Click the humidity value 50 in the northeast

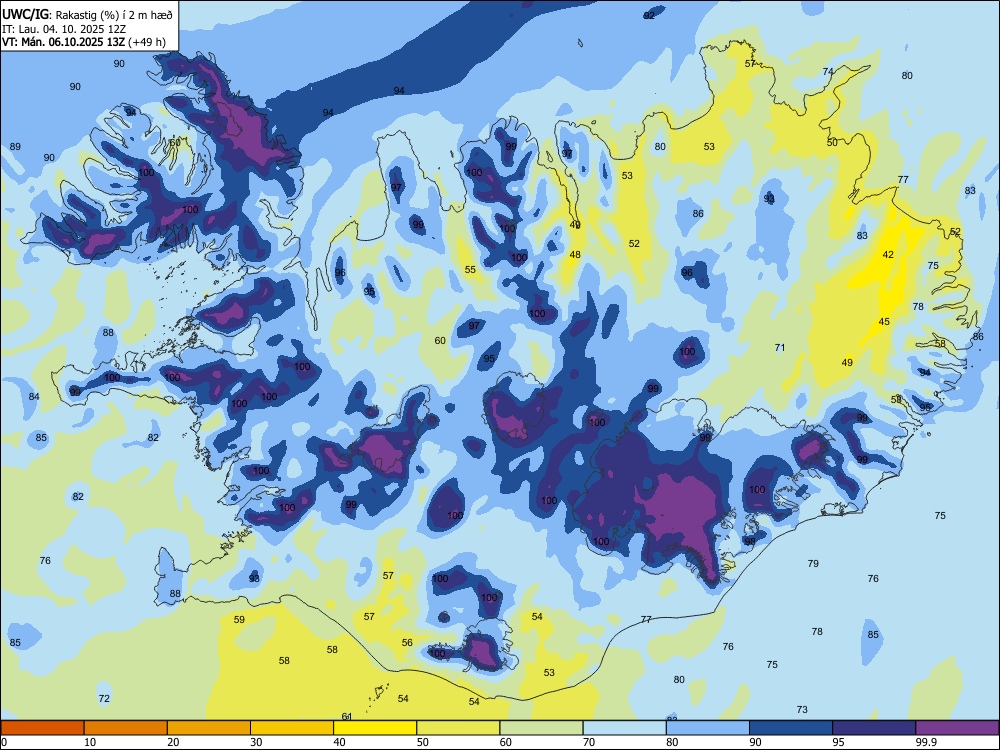(832, 143)
